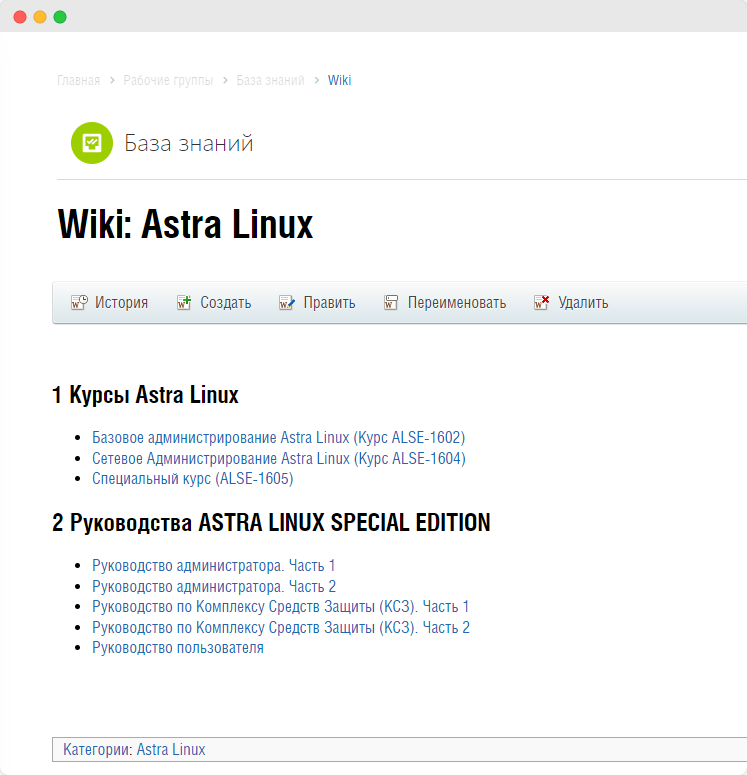This screenshot has height=775, width=747.
Task: Open Руководство администратора. Часть 1
Action: pyautogui.click(x=214, y=565)
